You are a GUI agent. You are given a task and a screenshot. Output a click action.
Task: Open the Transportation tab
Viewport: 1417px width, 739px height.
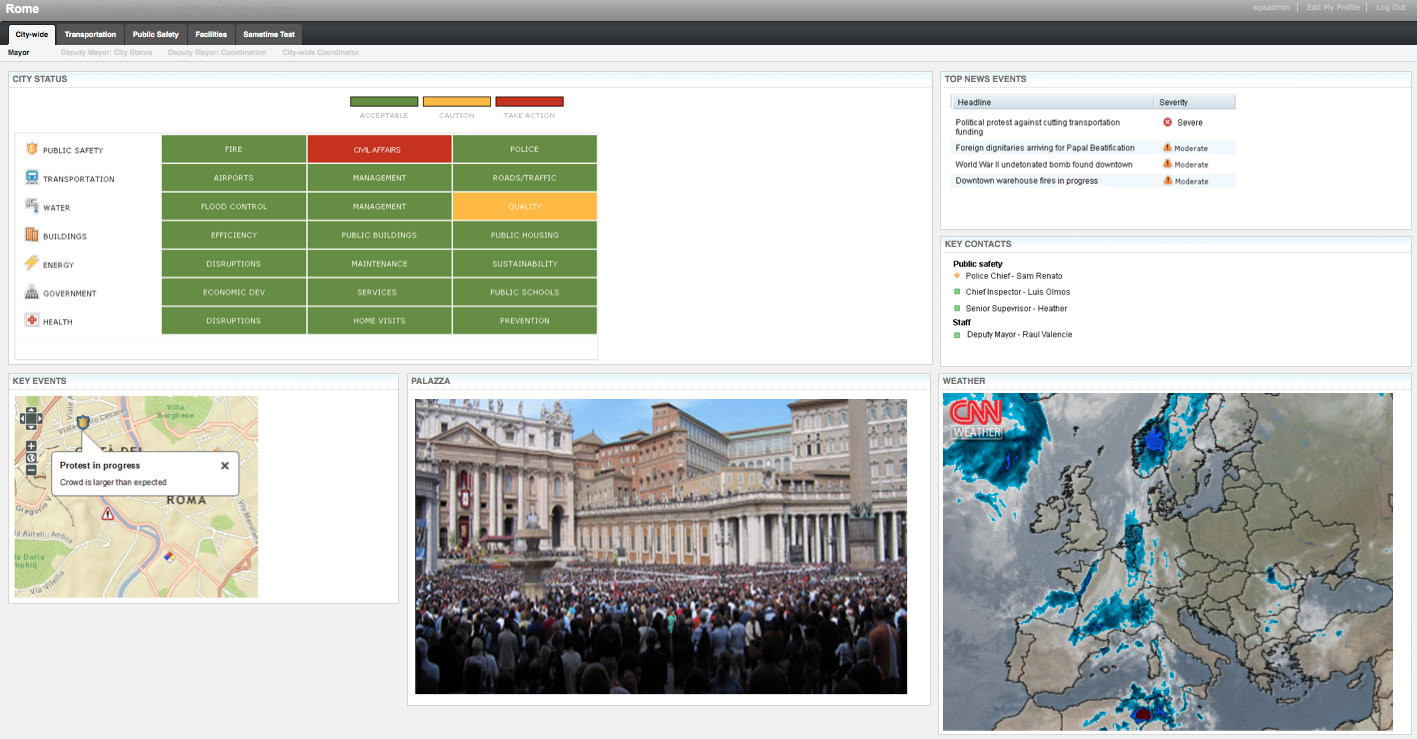[x=90, y=34]
